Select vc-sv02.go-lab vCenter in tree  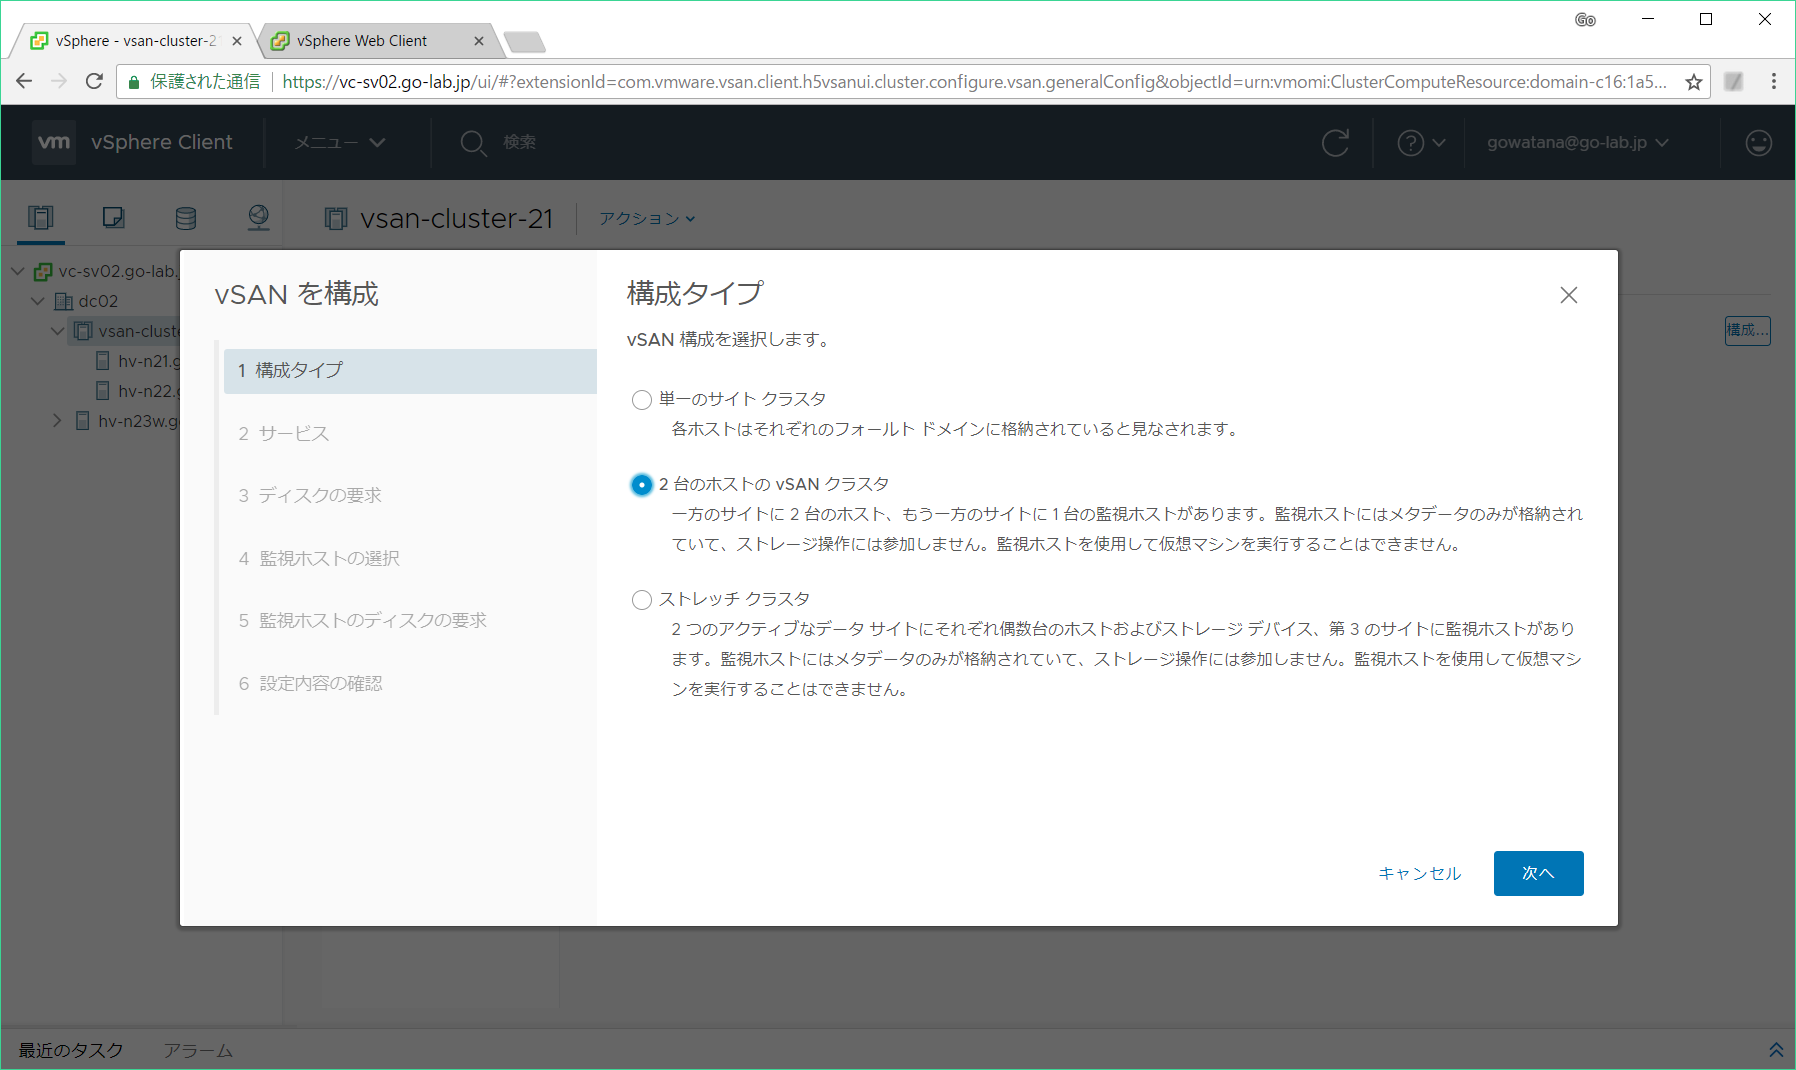pos(117,271)
